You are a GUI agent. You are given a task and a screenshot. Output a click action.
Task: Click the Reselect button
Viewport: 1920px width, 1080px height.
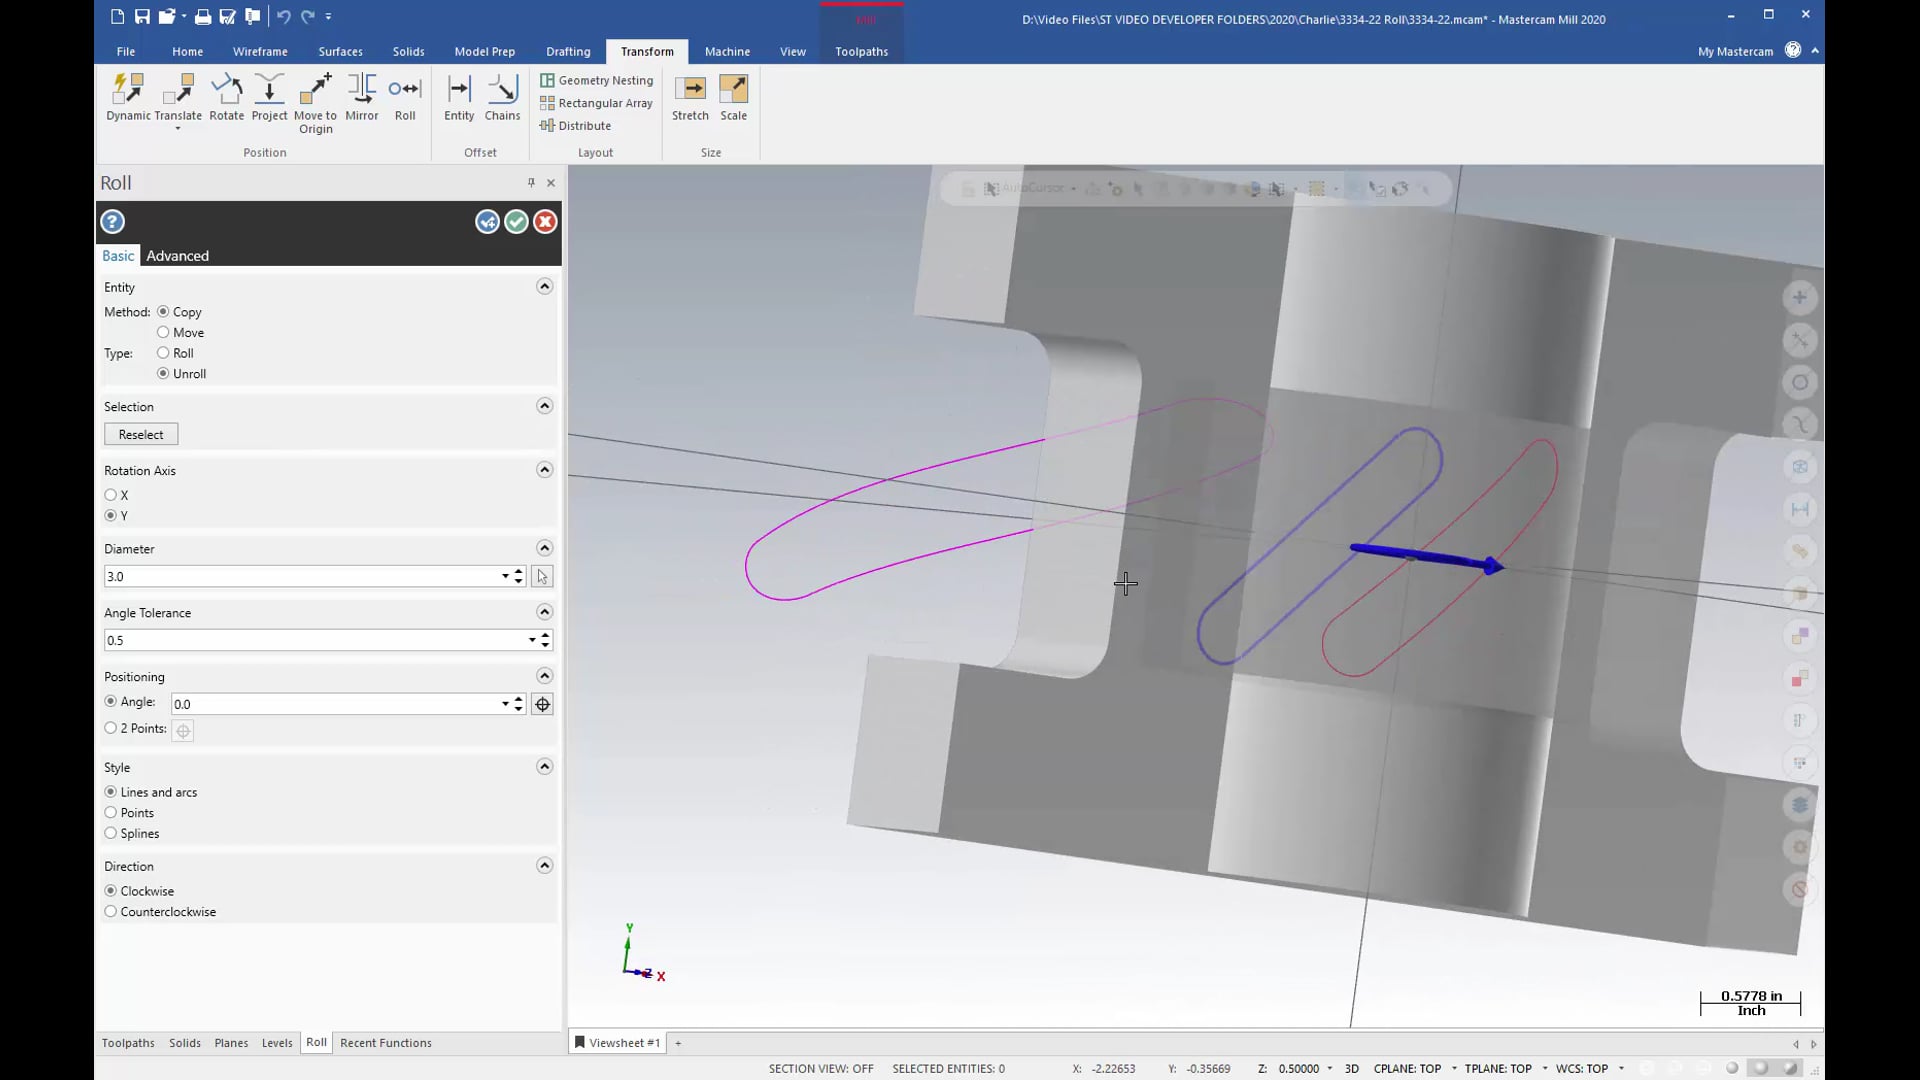pyautogui.click(x=141, y=434)
